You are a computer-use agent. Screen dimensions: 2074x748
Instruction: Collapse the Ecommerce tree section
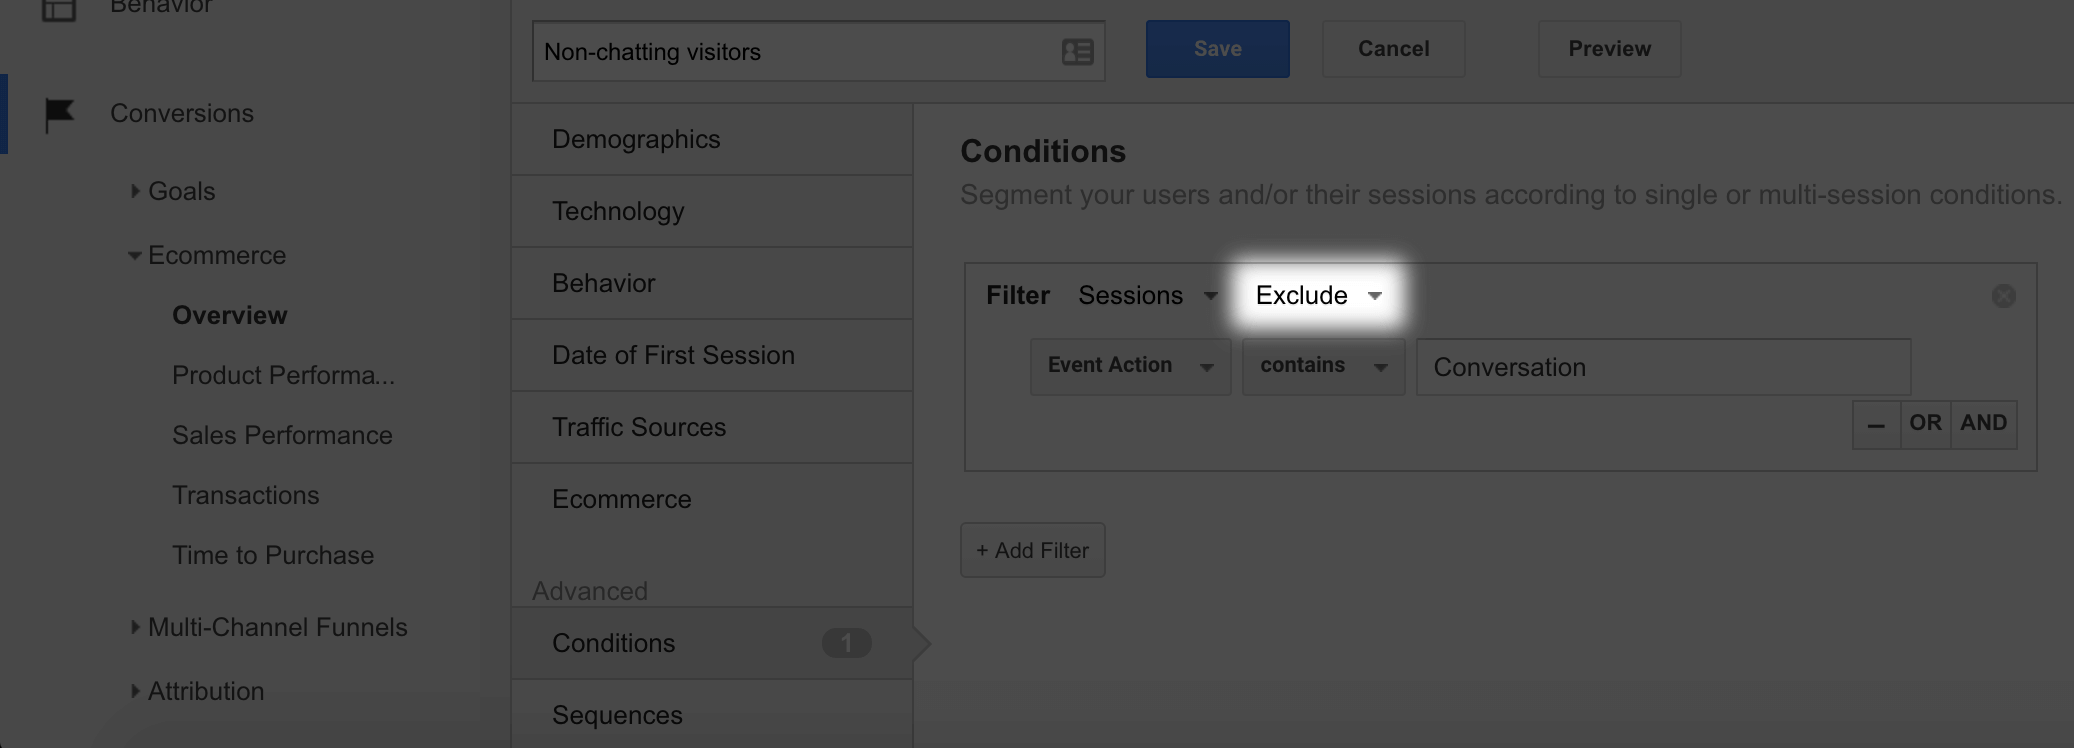tap(135, 255)
